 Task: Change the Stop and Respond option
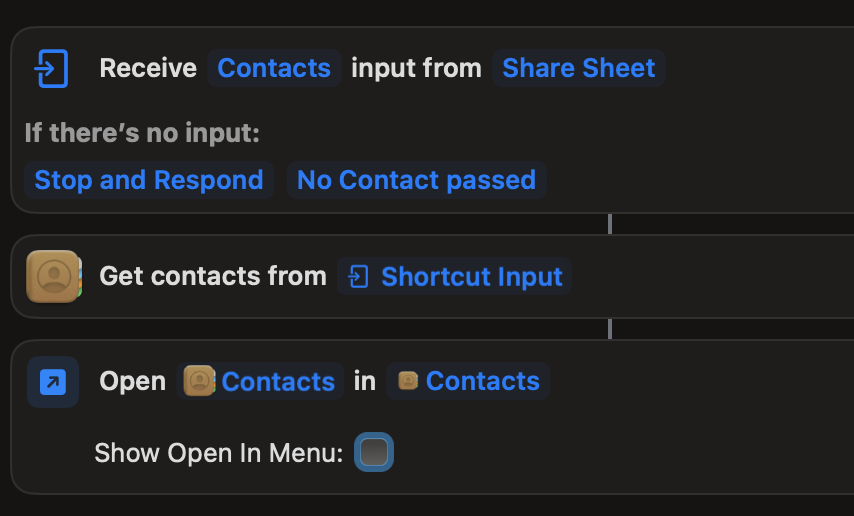[149, 180]
